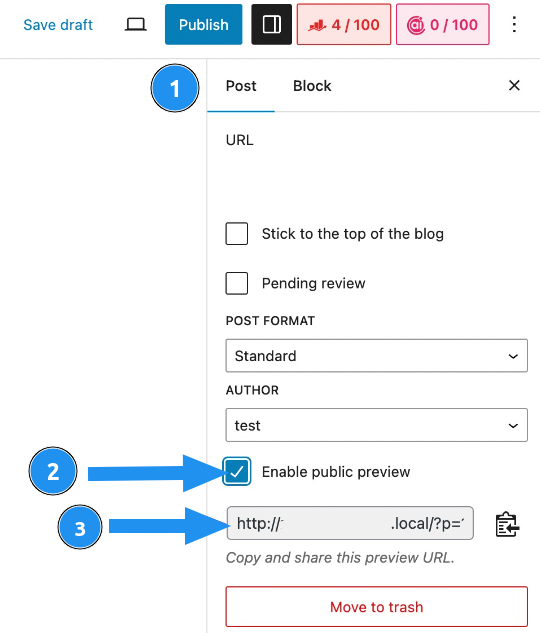Viewport: 540px width, 633px height.
Task: Open the SEO score 4/100 indicator
Action: [x=344, y=25]
